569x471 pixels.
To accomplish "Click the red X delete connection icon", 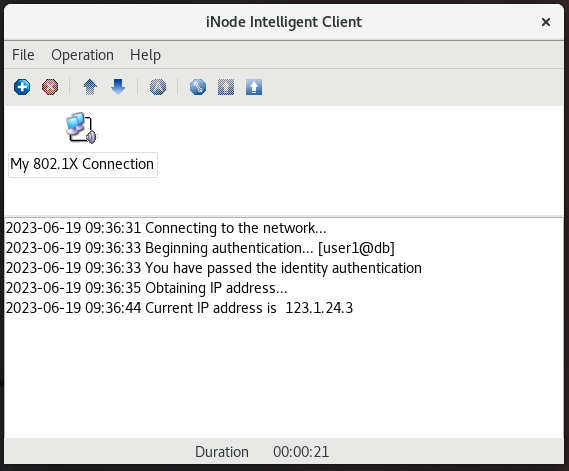I will coord(50,87).
